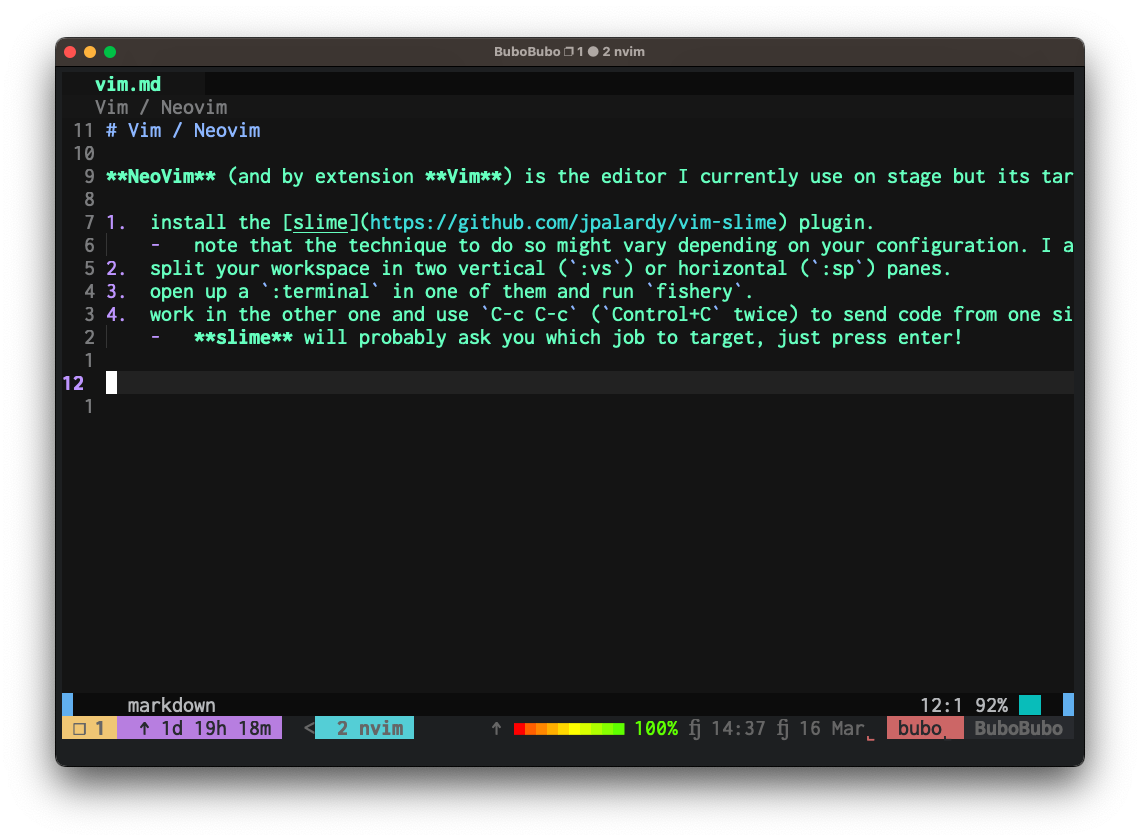
Task: Click the inline code `Control+C`
Action: (662, 315)
